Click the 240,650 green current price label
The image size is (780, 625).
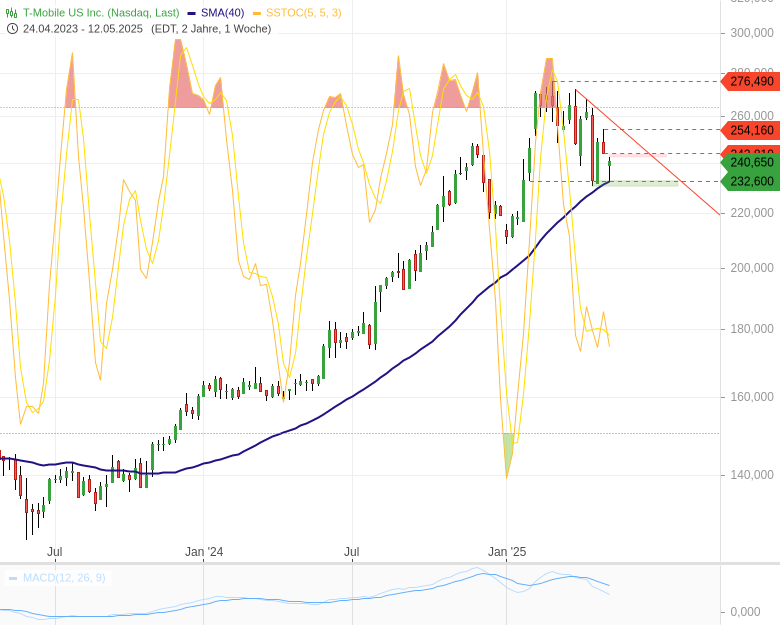pos(751,162)
